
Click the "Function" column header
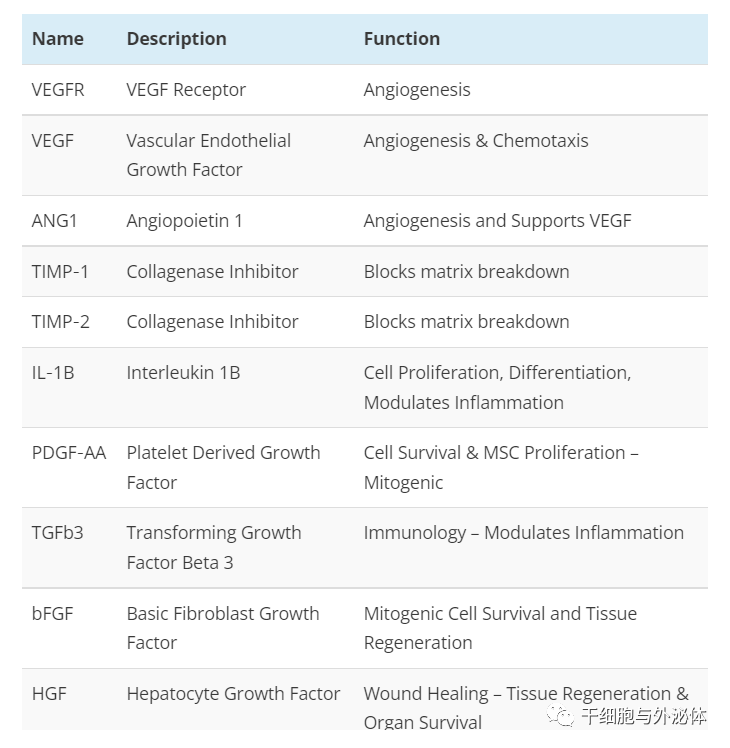tap(401, 39)
